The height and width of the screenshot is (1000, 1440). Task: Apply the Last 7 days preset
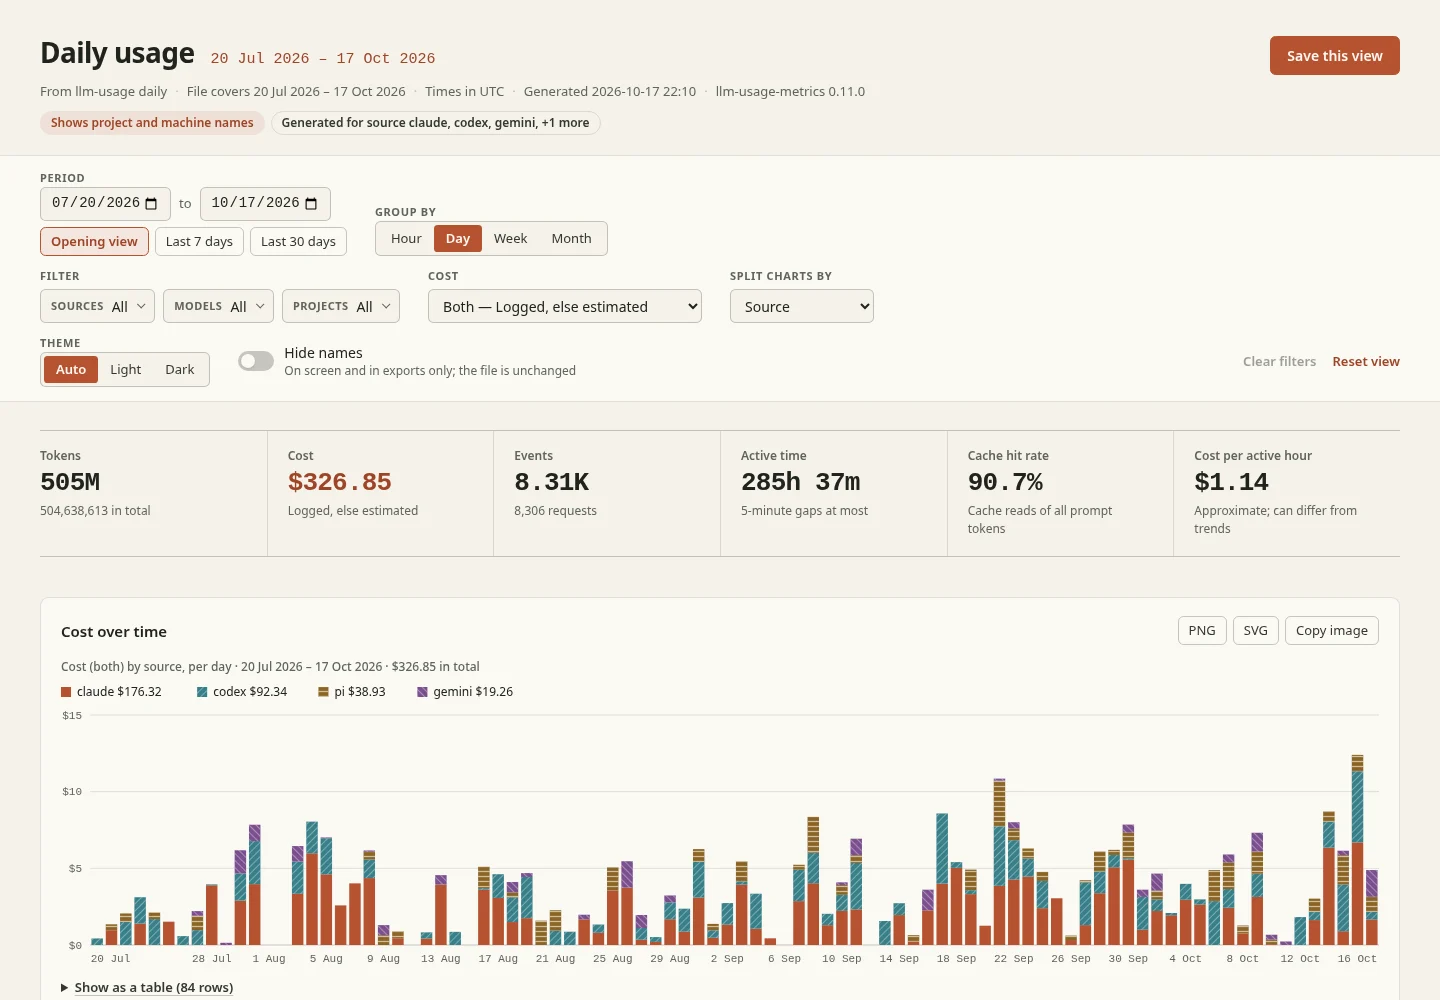click(x=199, y=241)
